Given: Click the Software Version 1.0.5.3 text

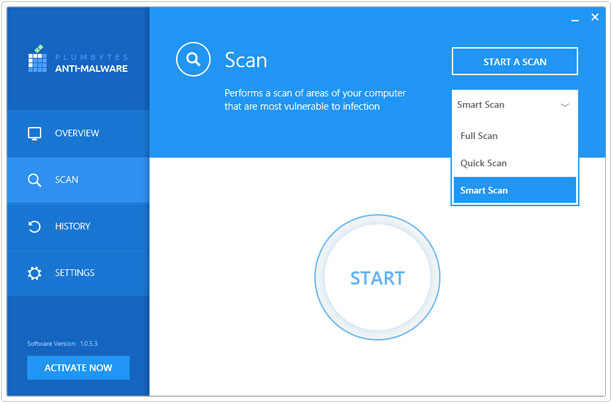Looking at the screenshot, I should (x=62, y=344).
